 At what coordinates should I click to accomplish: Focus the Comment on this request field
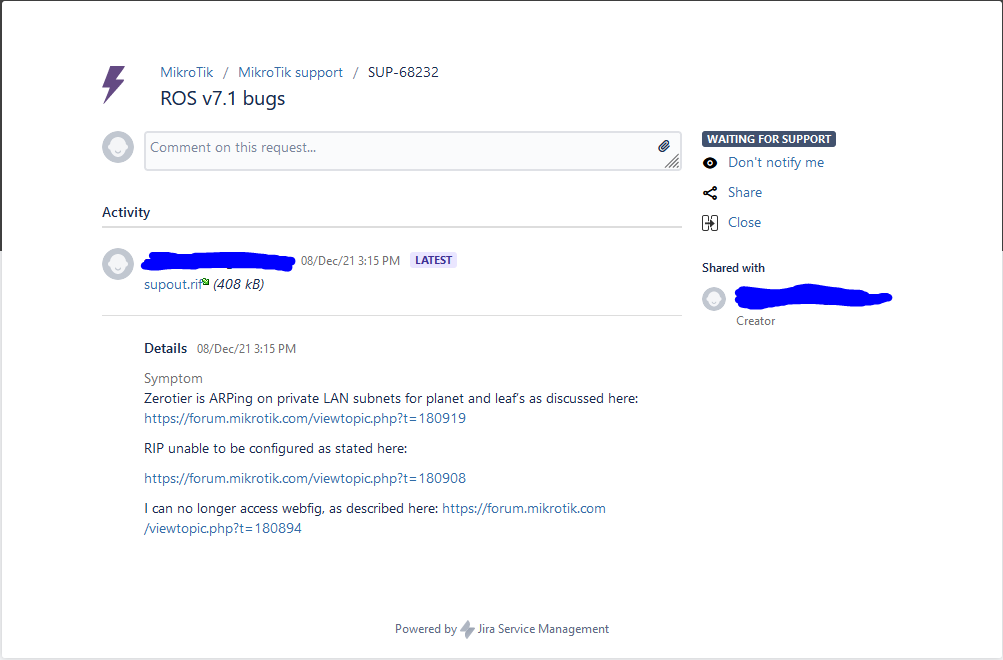(413, 151)
